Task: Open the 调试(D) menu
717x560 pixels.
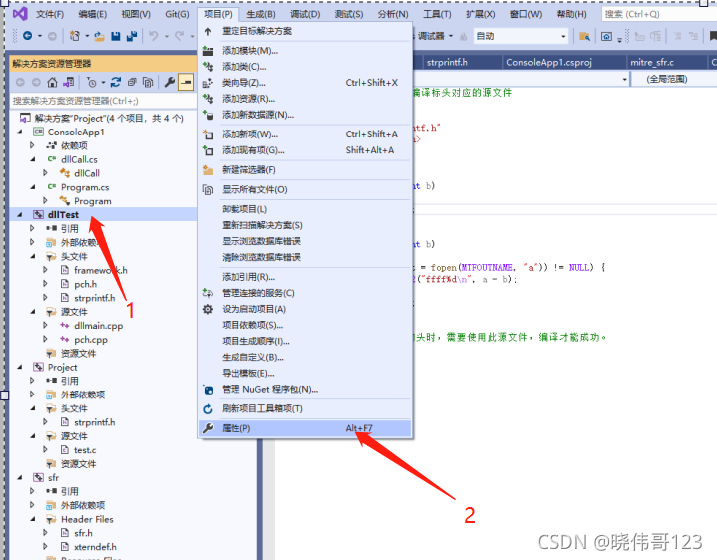Action: click(x=305, y=14)
